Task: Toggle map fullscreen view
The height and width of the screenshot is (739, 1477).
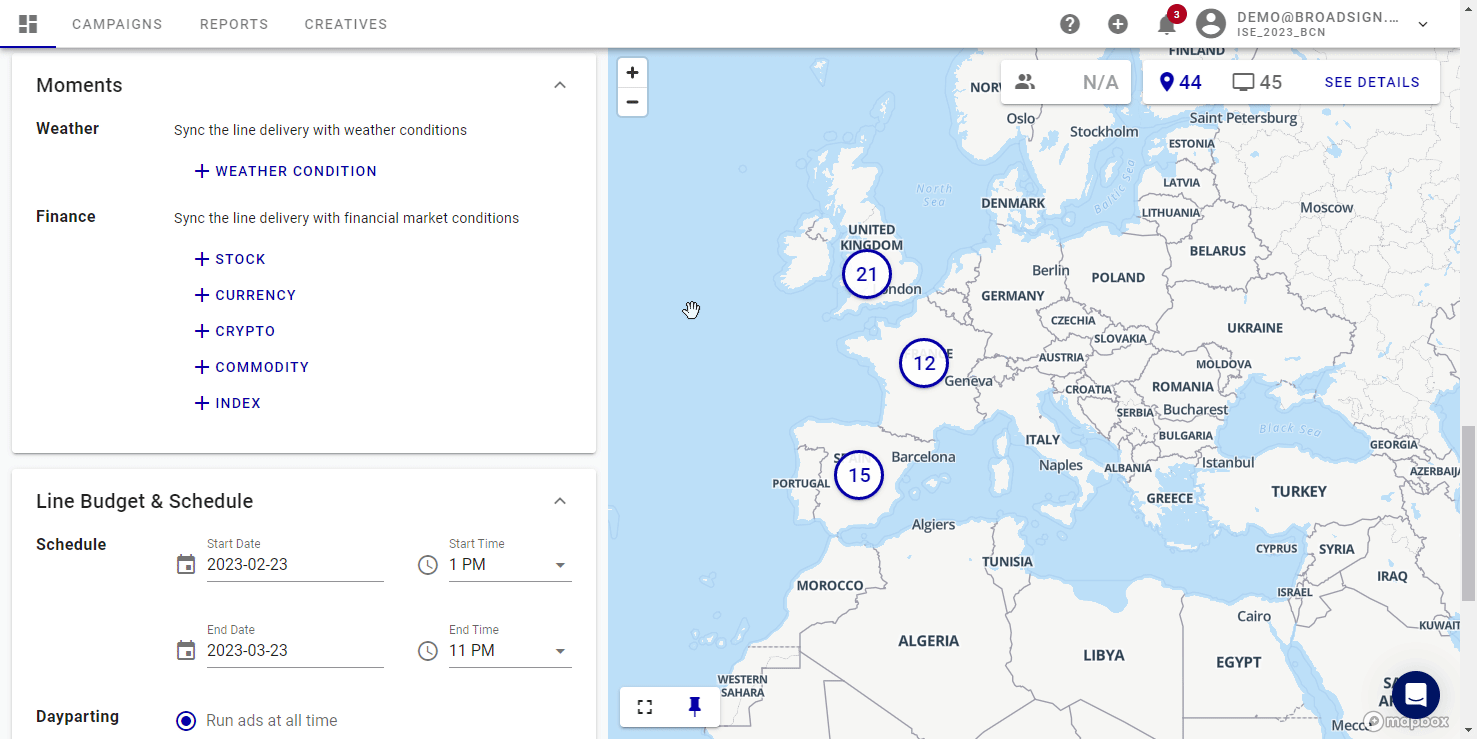Action: point(645,707)
